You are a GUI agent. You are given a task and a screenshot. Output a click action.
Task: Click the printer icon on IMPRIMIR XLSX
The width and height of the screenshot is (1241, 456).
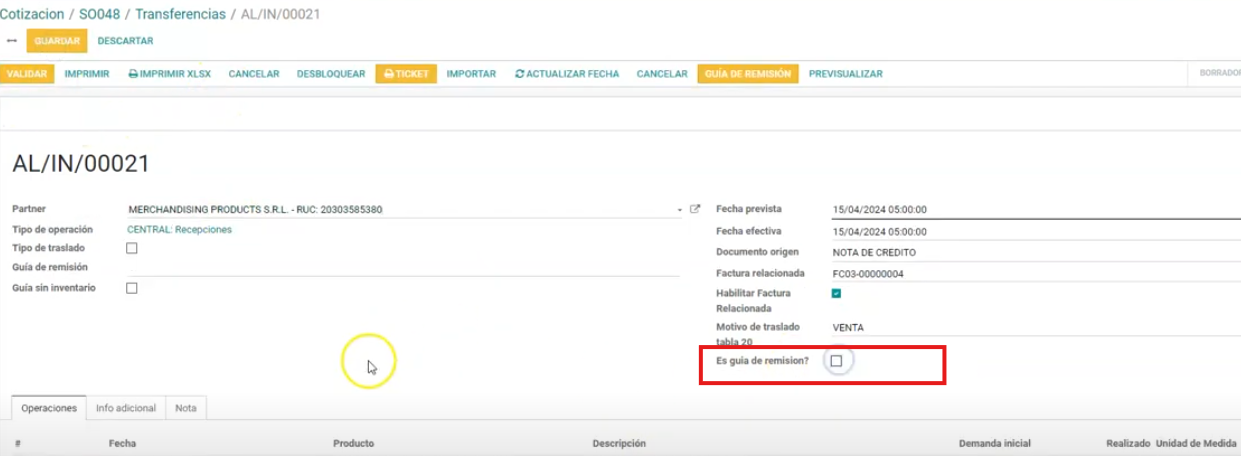(133, 74)
